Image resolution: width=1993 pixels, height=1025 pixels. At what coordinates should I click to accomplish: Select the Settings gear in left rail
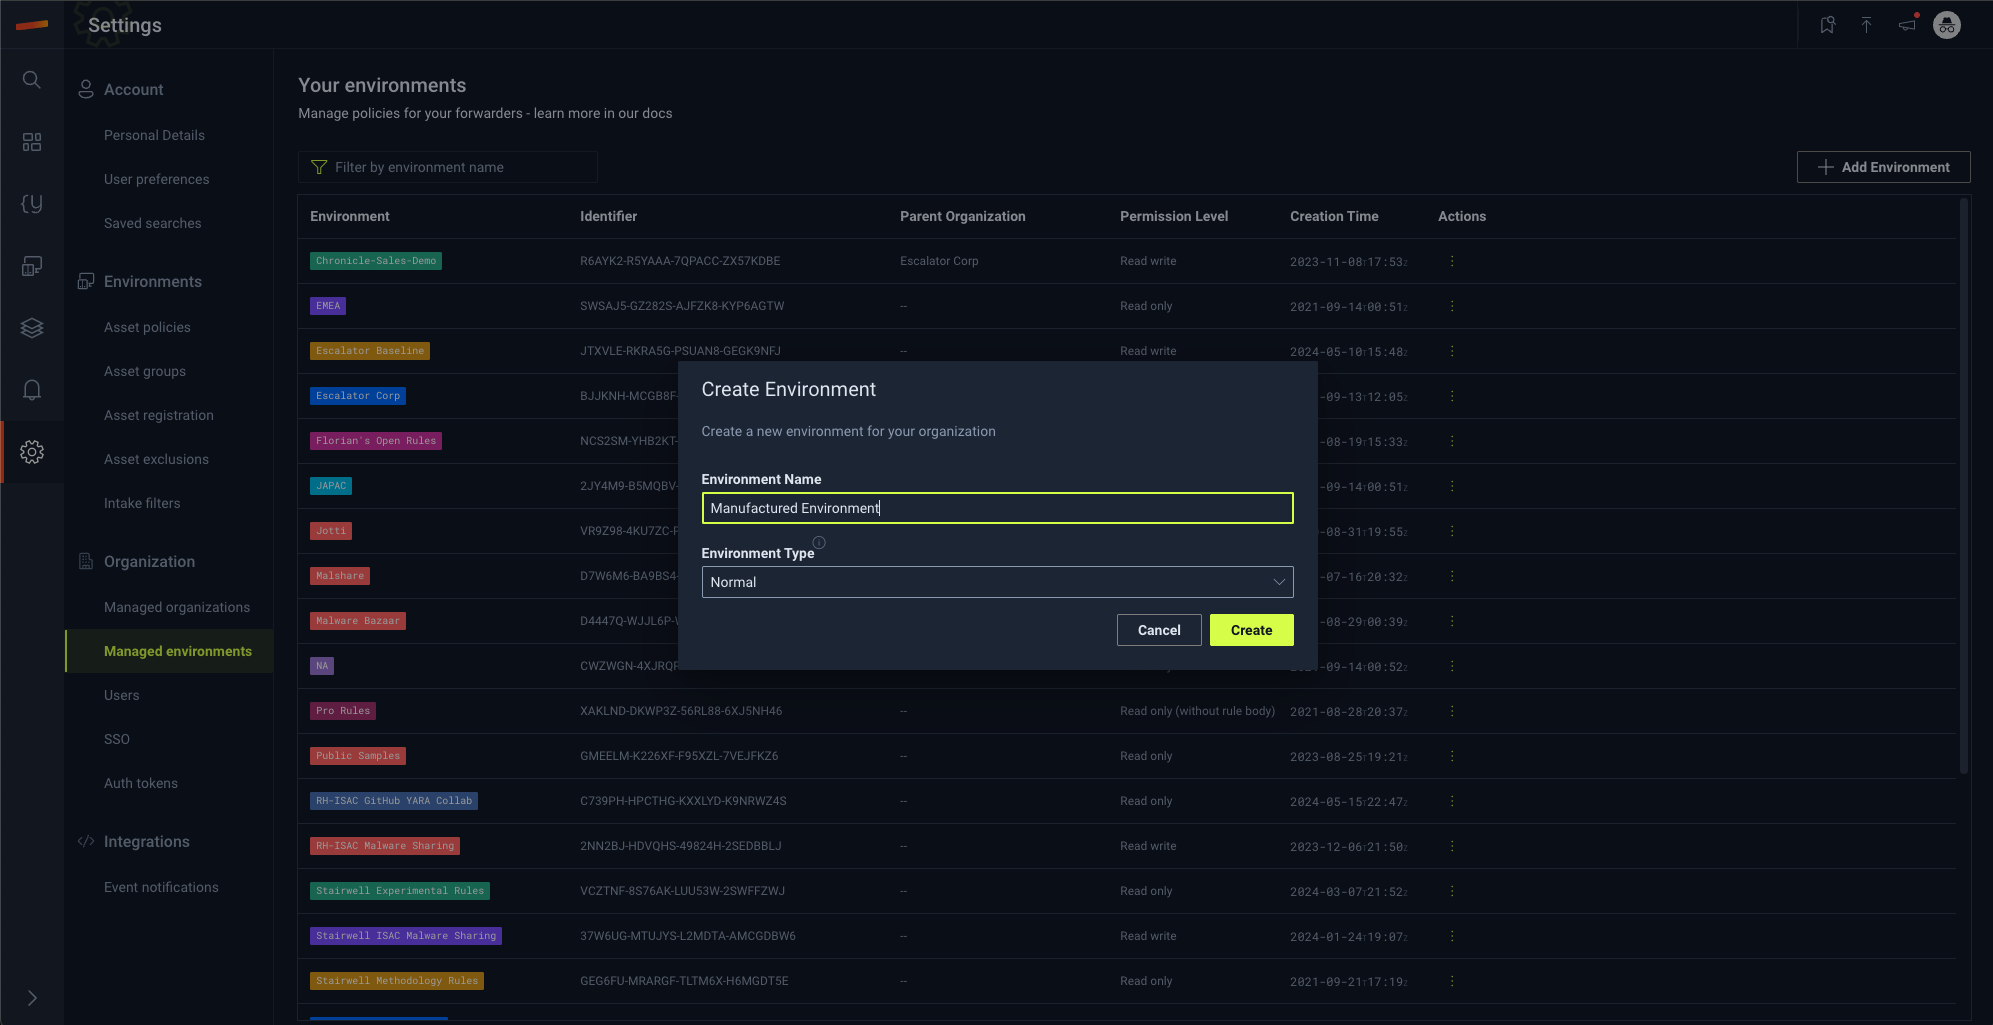(x=32, y=452)
